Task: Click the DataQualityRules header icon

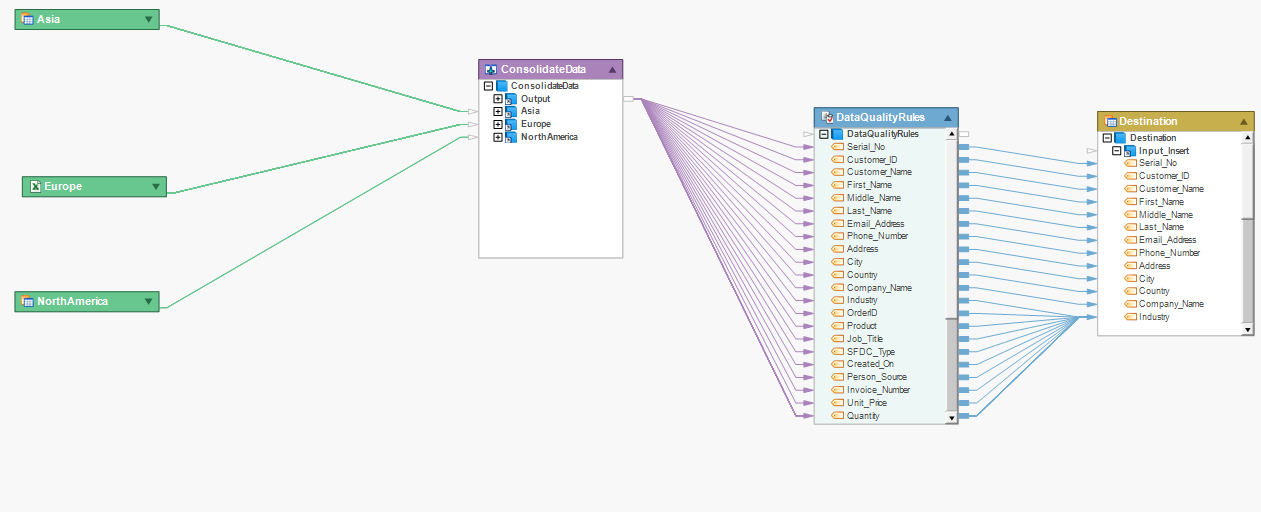Action: 827,118
